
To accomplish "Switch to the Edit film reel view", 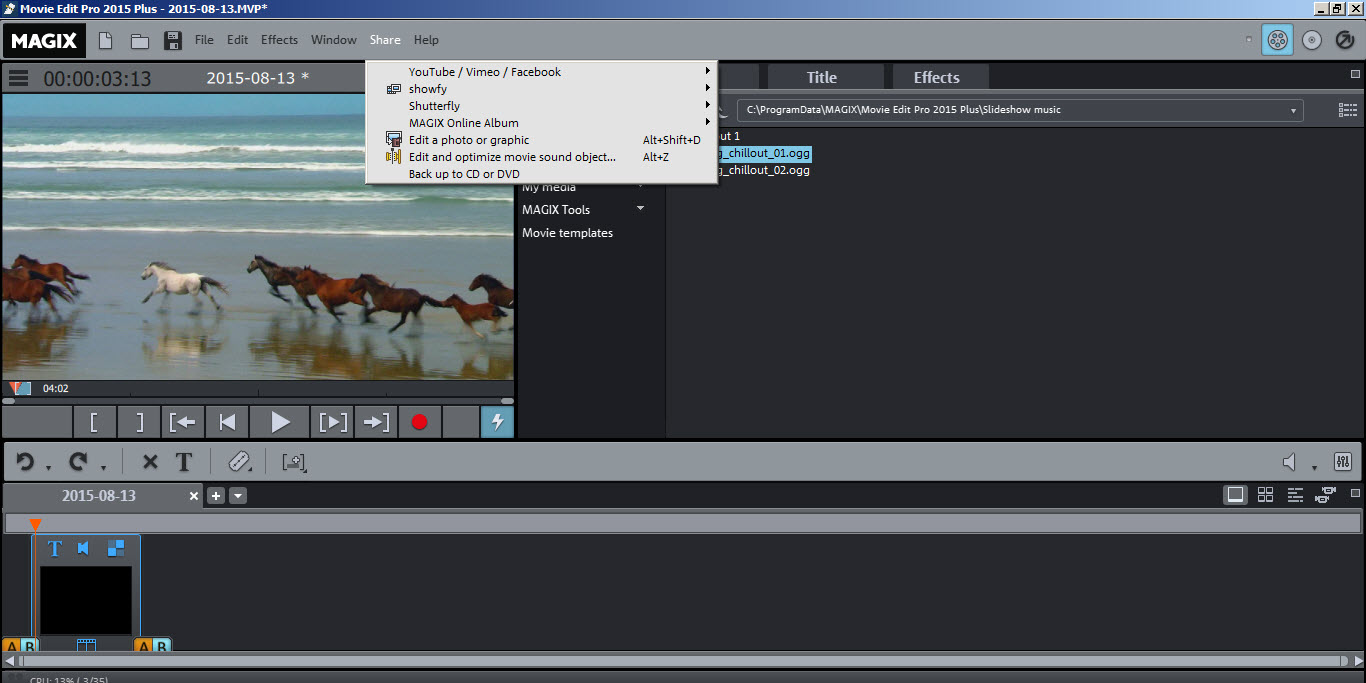I will 1277,40.
